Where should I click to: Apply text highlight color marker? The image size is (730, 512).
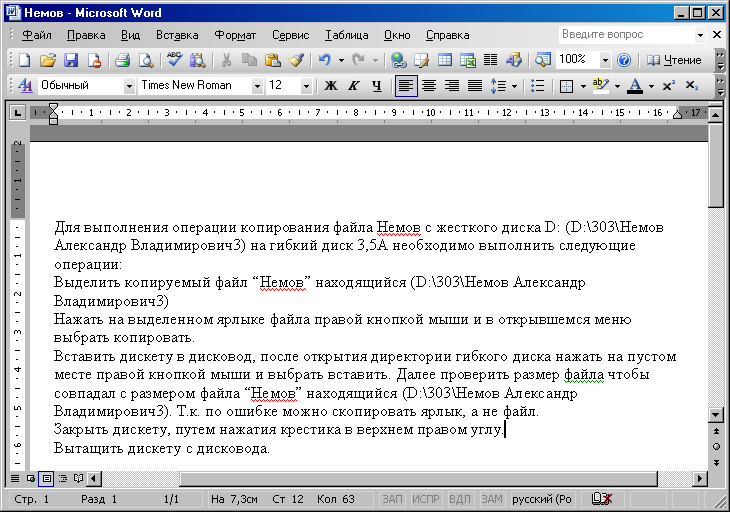click(601, 86)
